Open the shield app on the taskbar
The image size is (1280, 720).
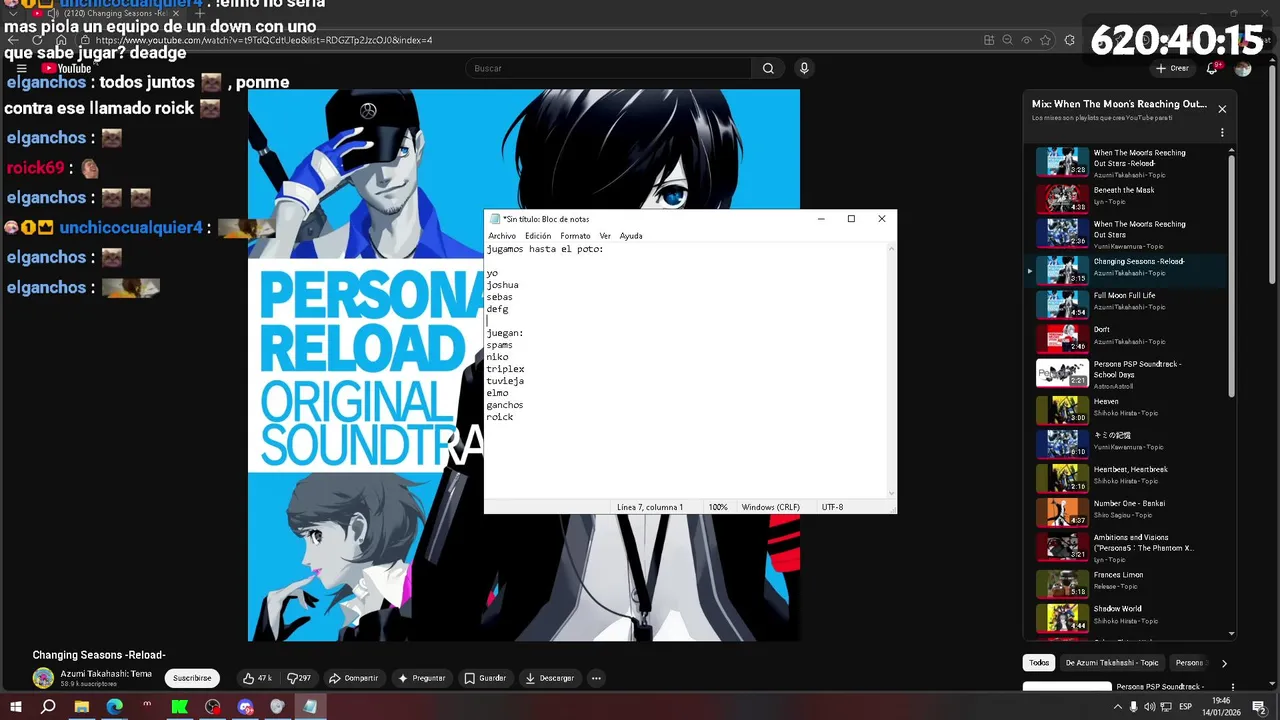(277, 706)
